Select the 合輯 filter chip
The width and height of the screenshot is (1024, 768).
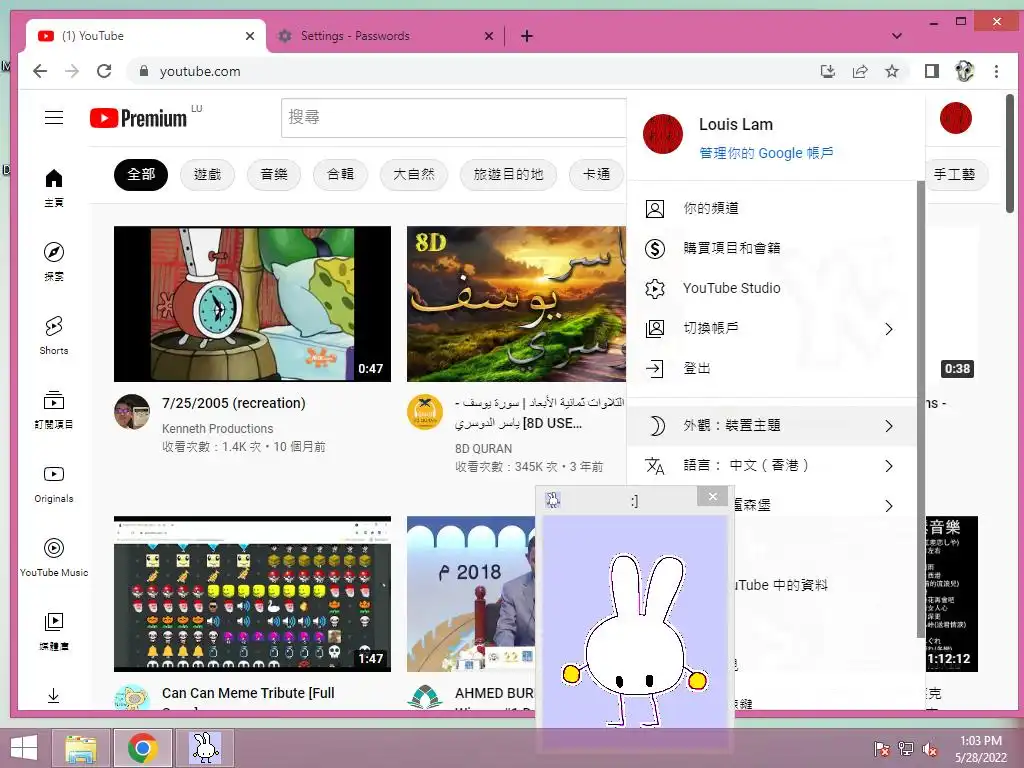(x=340, y=174)
